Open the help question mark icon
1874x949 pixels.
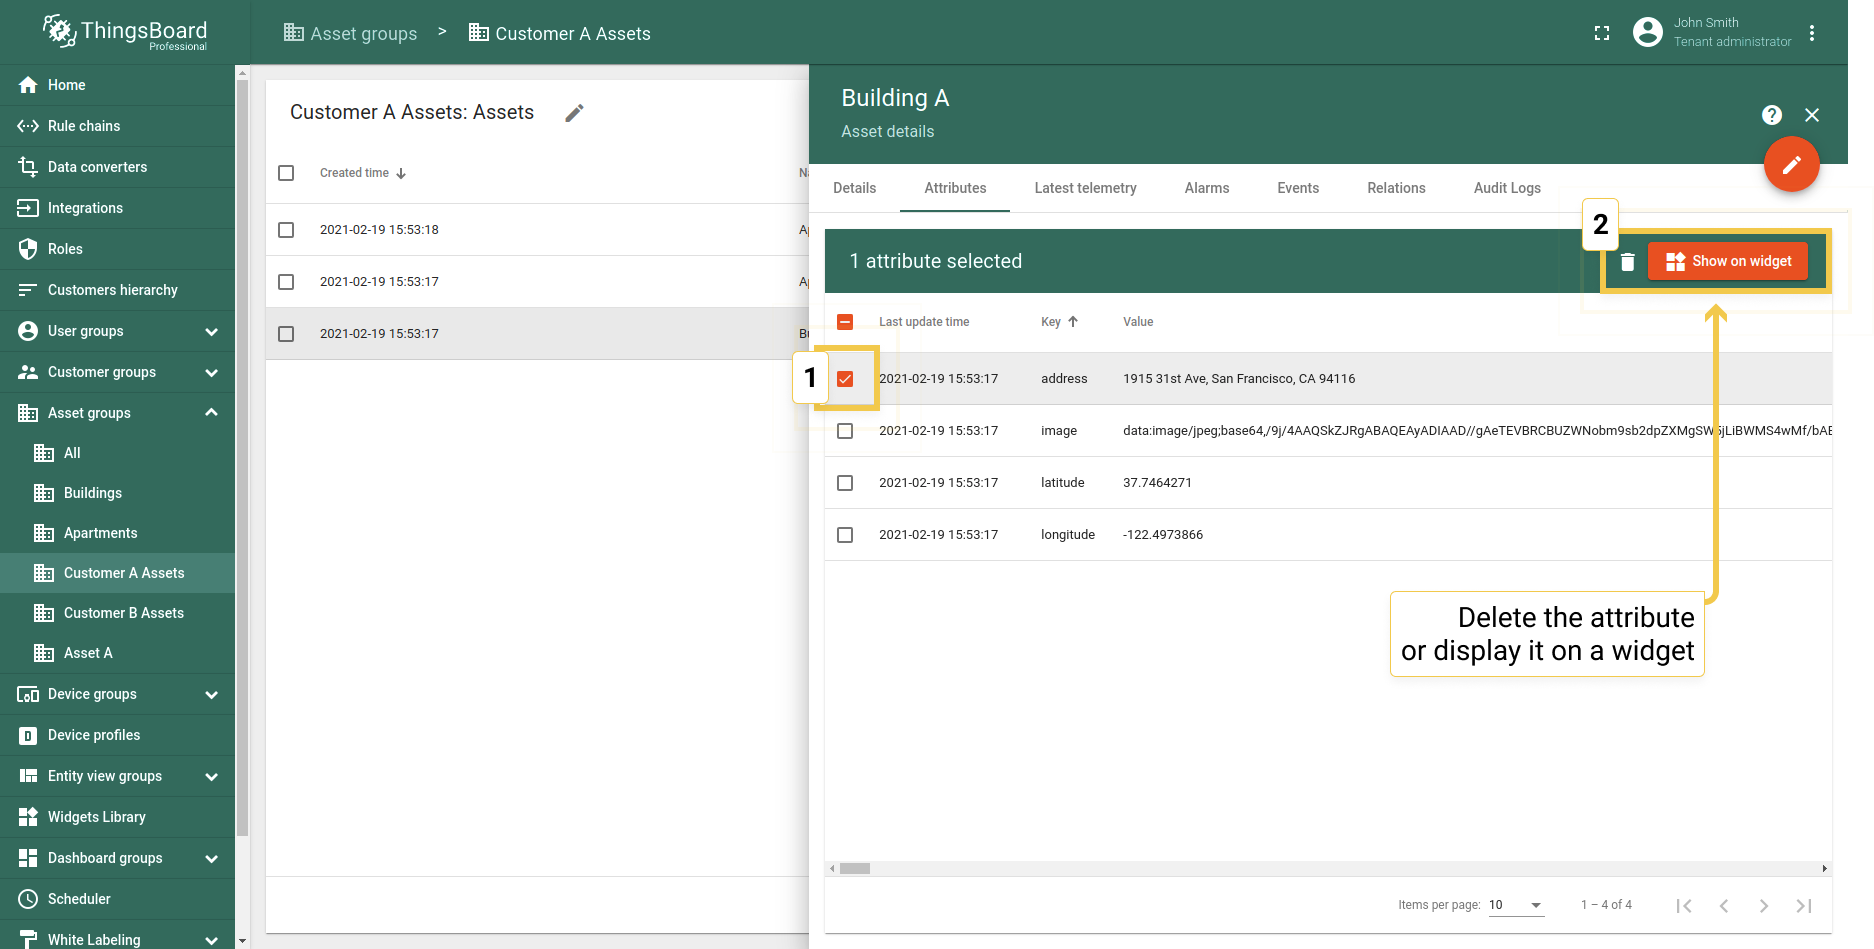1772,115
